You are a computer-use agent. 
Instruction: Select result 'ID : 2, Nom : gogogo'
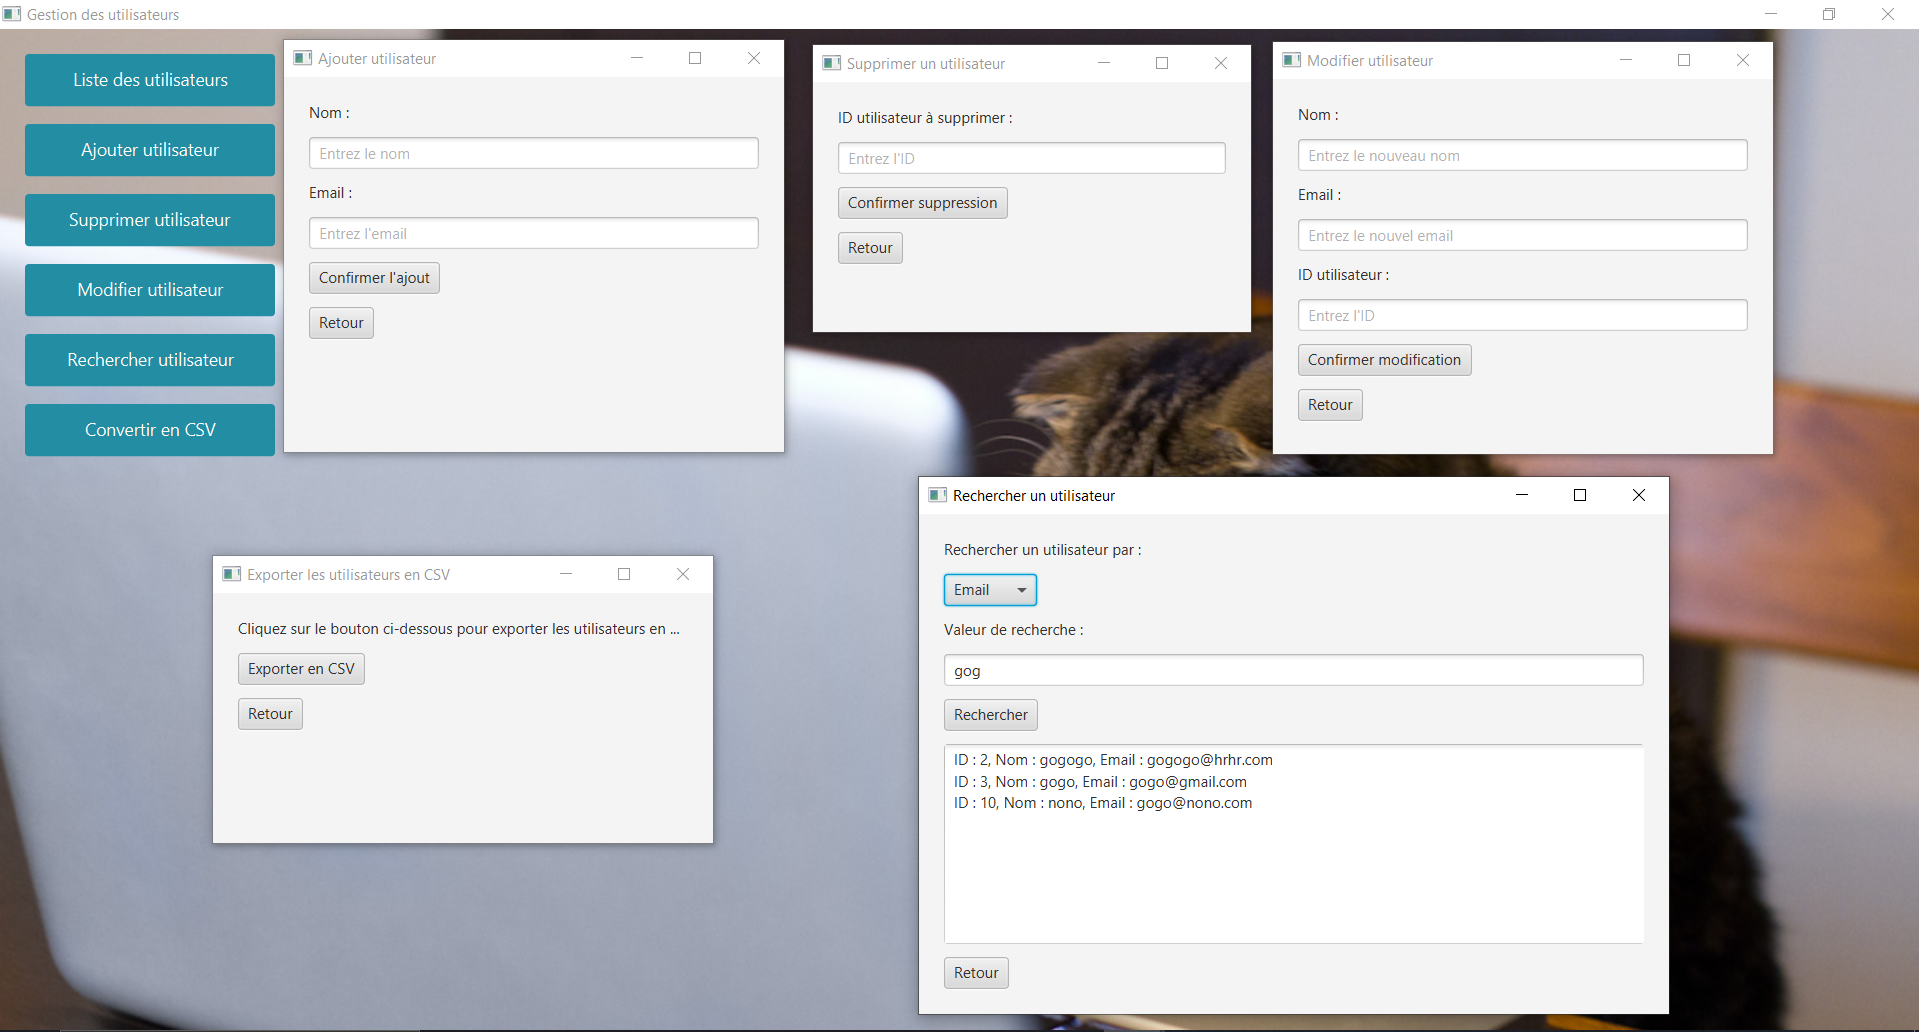click(x=1113, y=760)
